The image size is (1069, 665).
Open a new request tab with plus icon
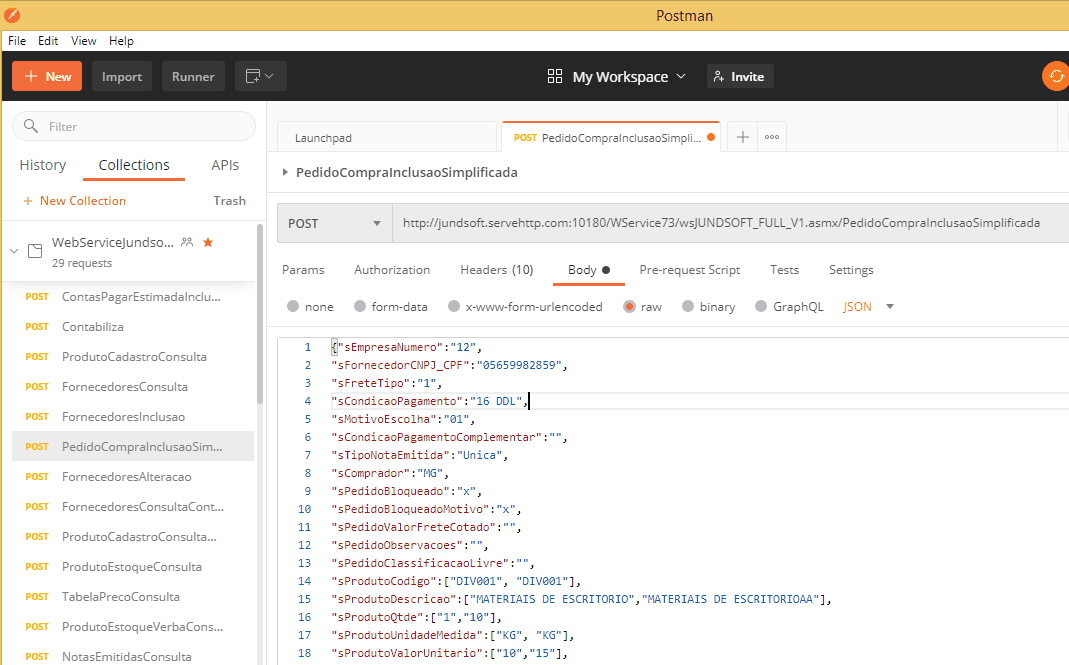click(742, 138)
